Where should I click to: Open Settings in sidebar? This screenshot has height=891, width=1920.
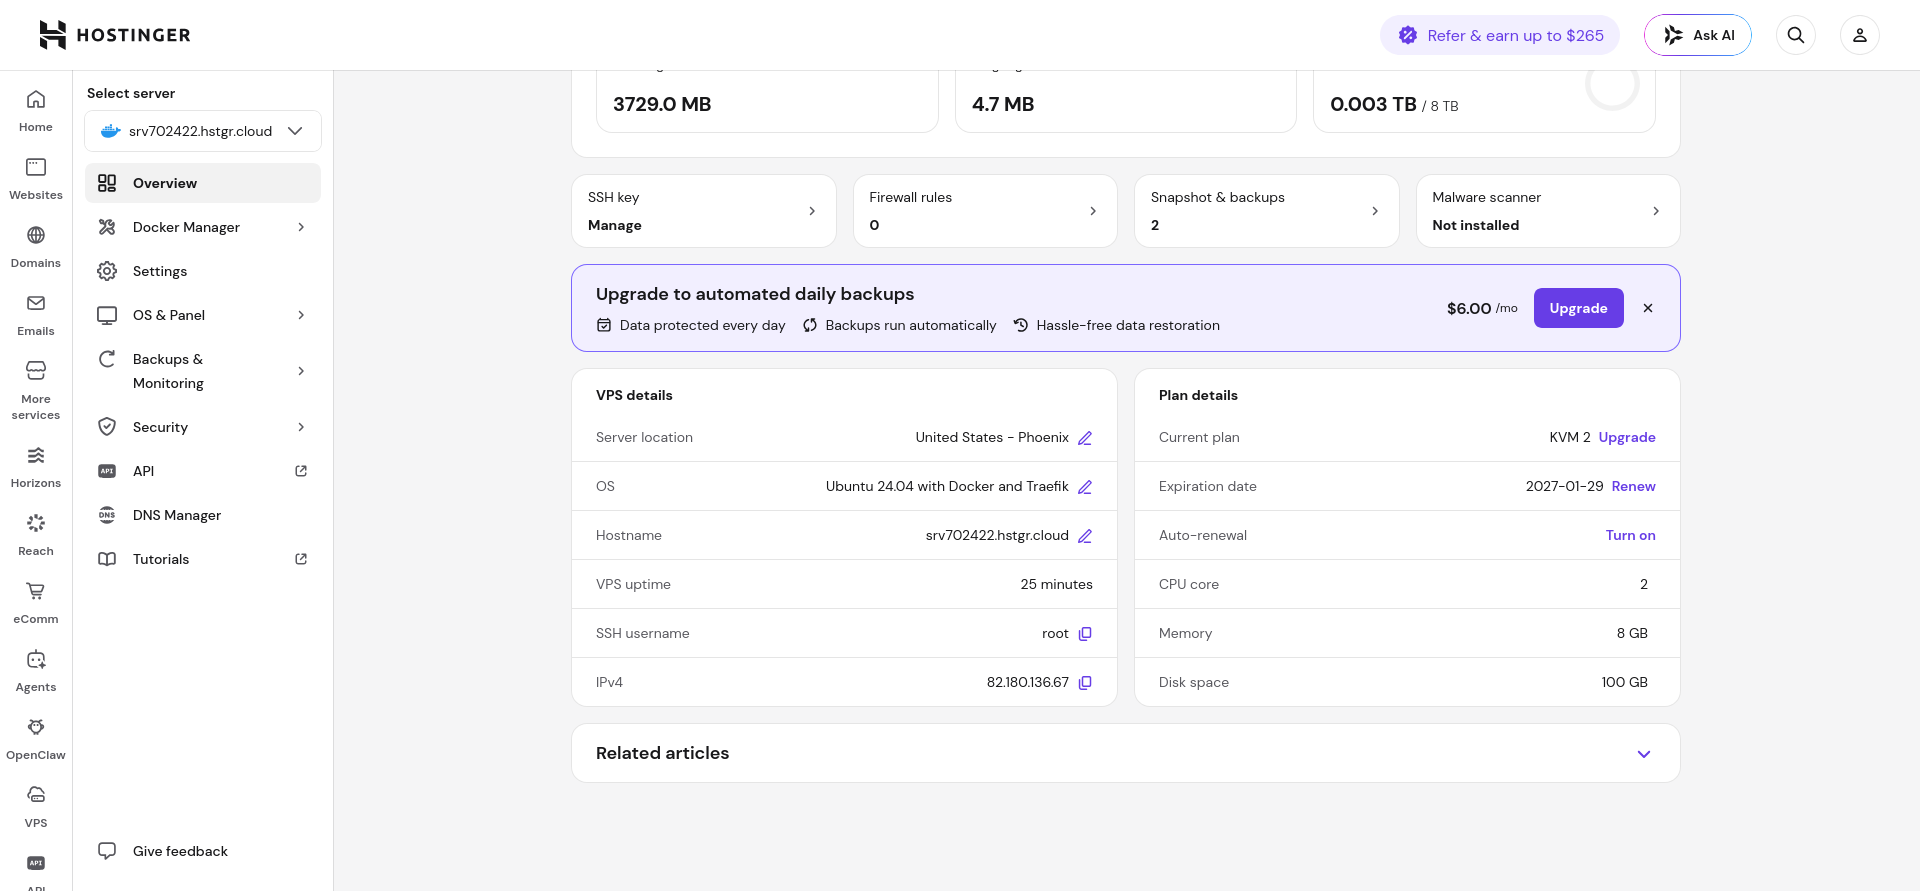pos(203,271)
